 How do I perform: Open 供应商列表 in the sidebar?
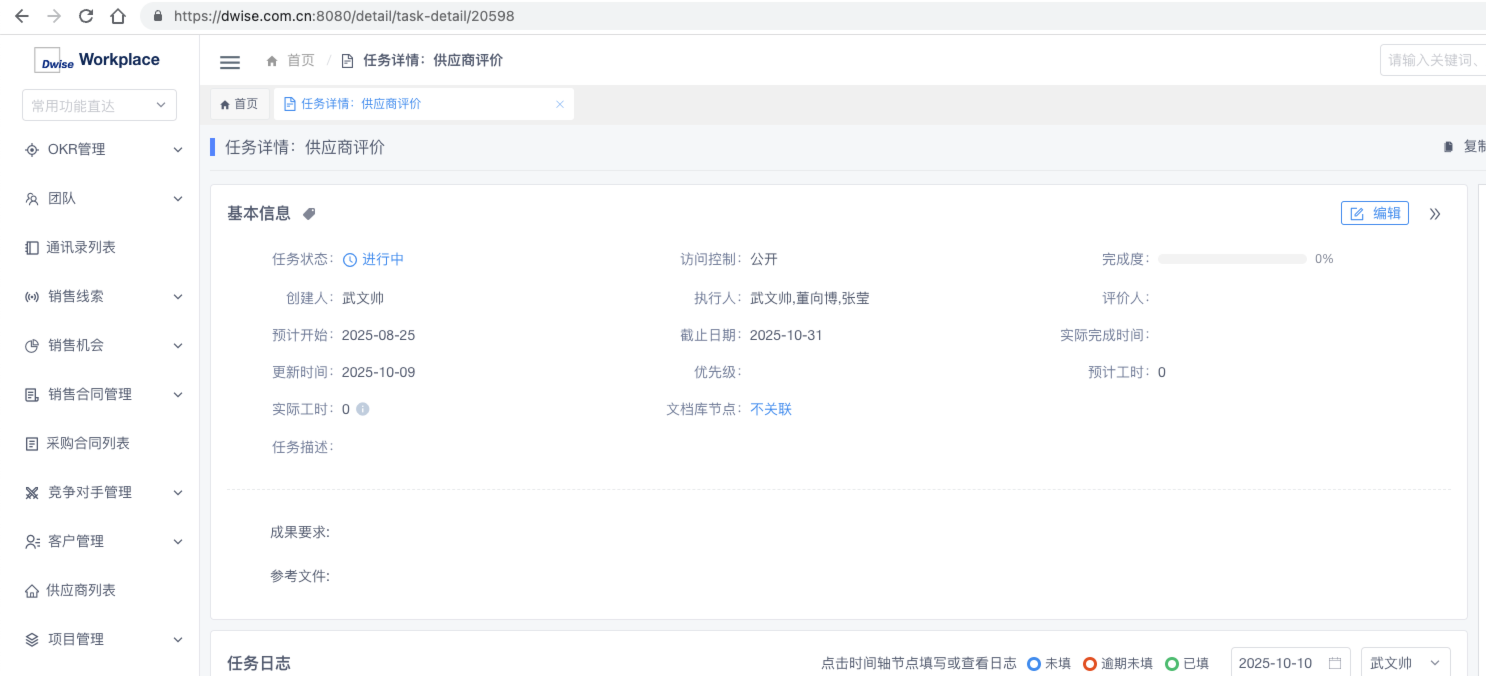point(80,590)
